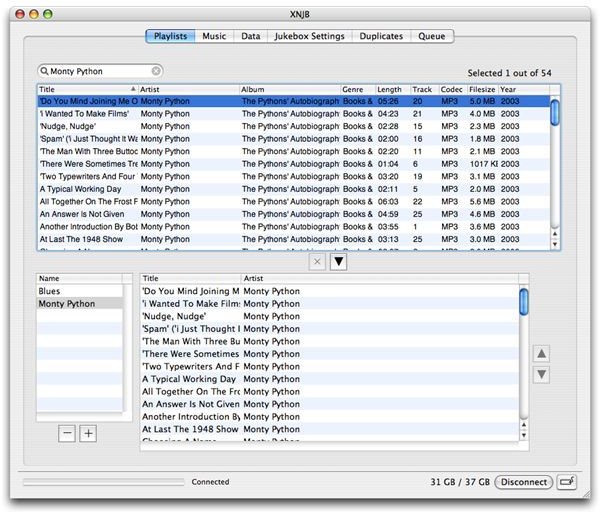Open the Queue tab
The height and width of the screenshot is (512, 600).
(x=432, y=36)
